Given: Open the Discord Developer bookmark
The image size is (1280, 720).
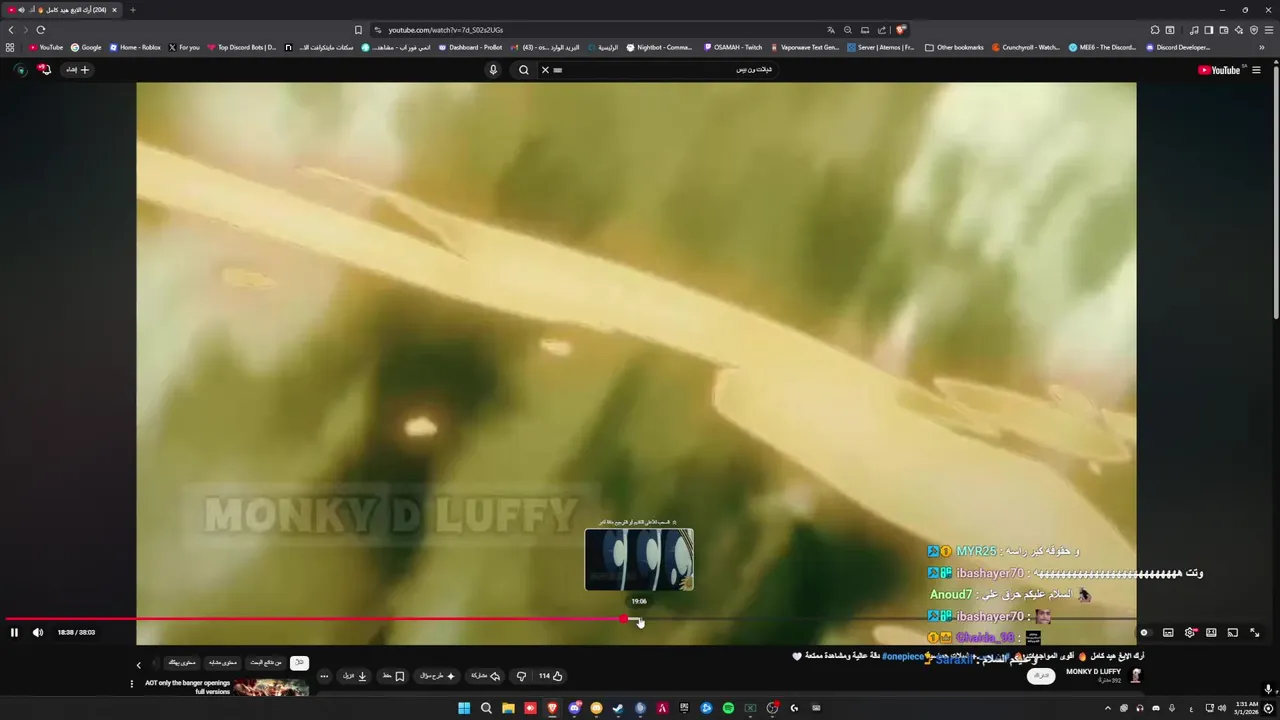Looking at the screenshot, I should [x=1178, y=47].
